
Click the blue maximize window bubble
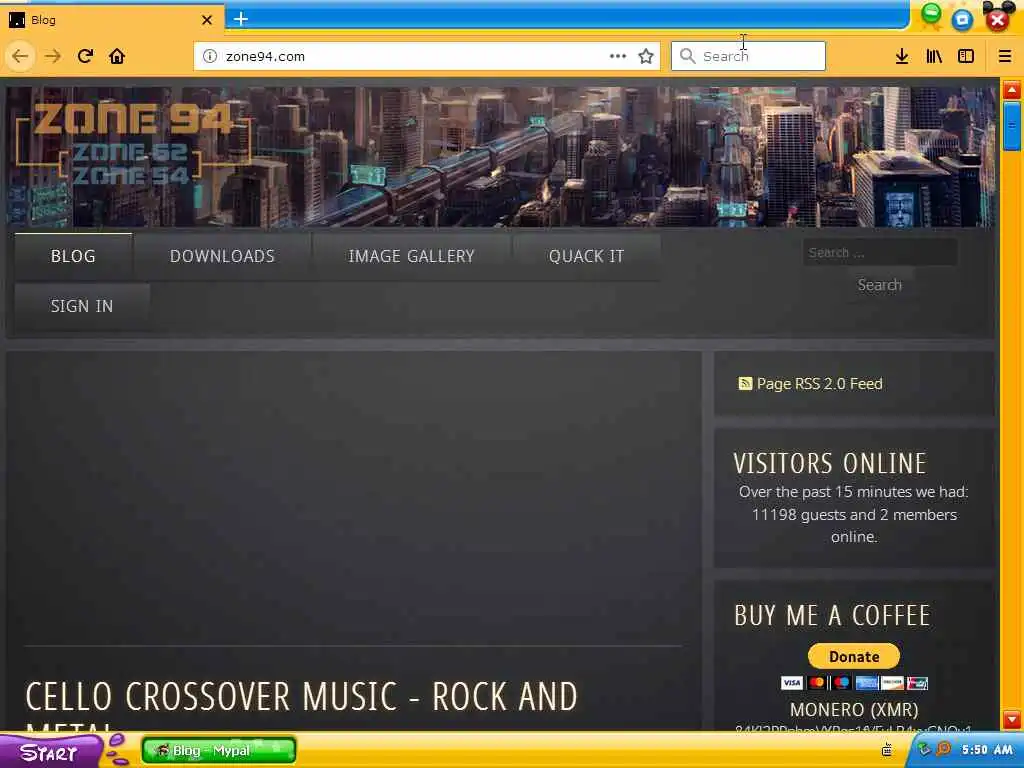coord(962,20)
